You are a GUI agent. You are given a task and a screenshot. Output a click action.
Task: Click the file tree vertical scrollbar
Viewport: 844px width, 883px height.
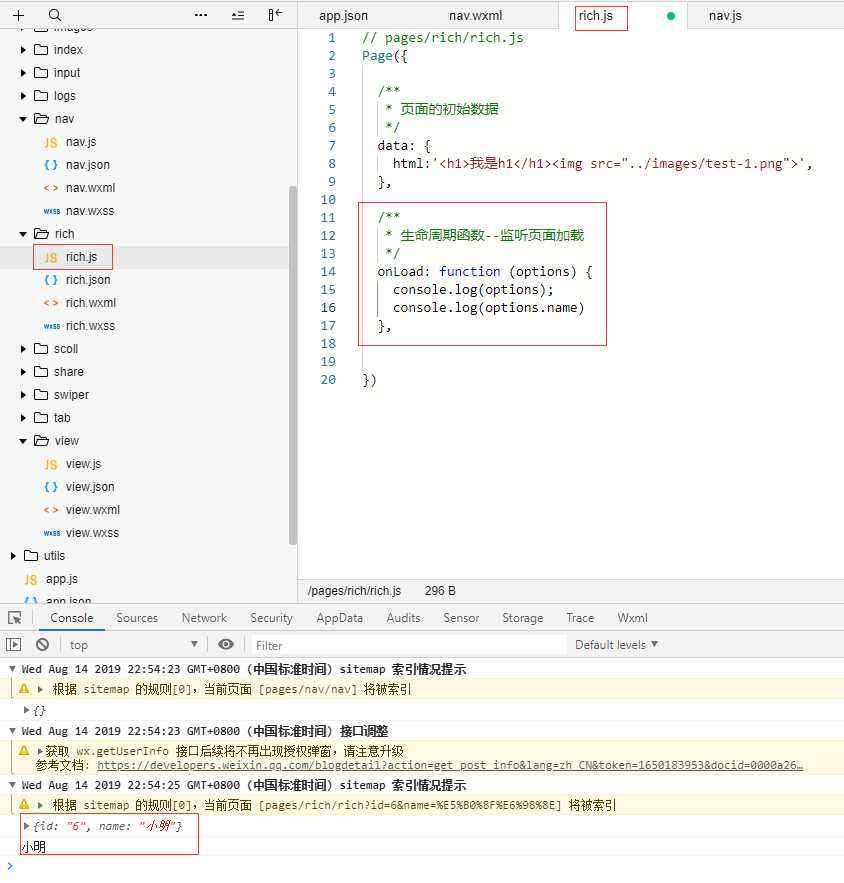tap(293, 365)
